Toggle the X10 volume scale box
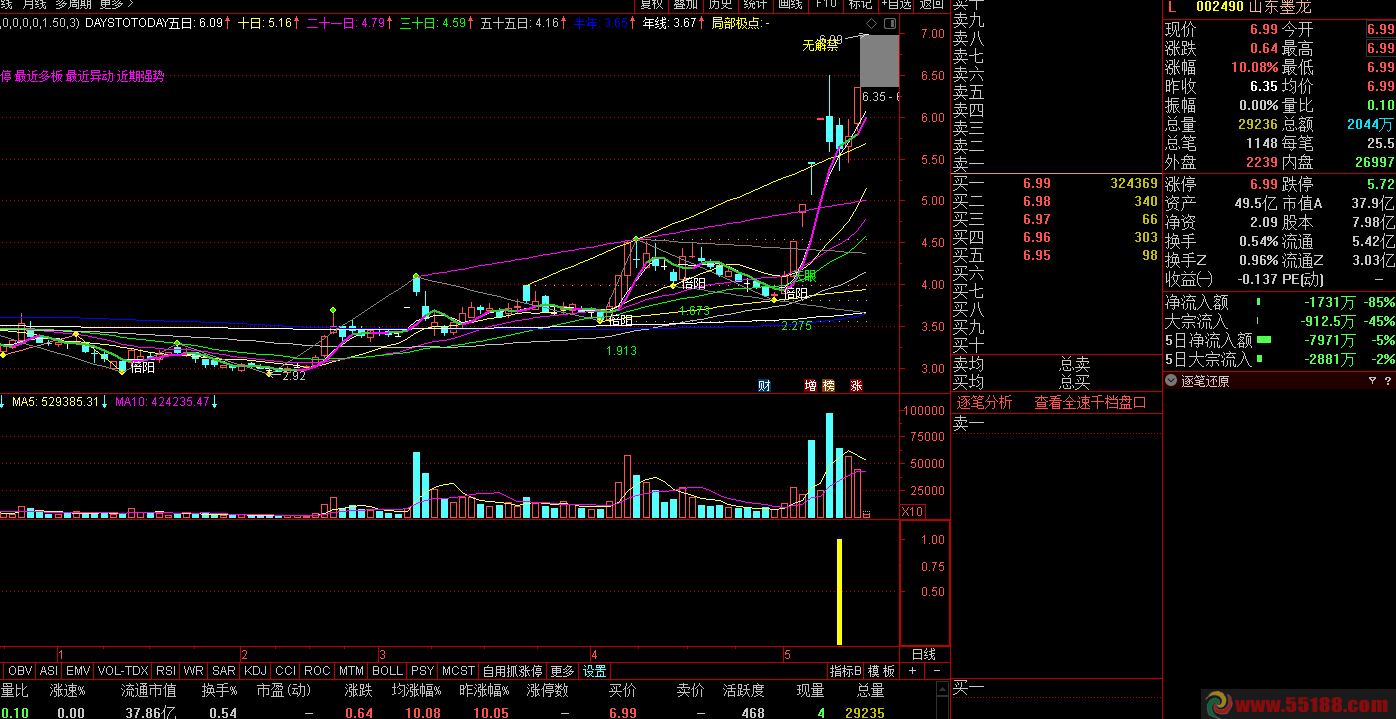The image size is (1396, 719). 912,512
